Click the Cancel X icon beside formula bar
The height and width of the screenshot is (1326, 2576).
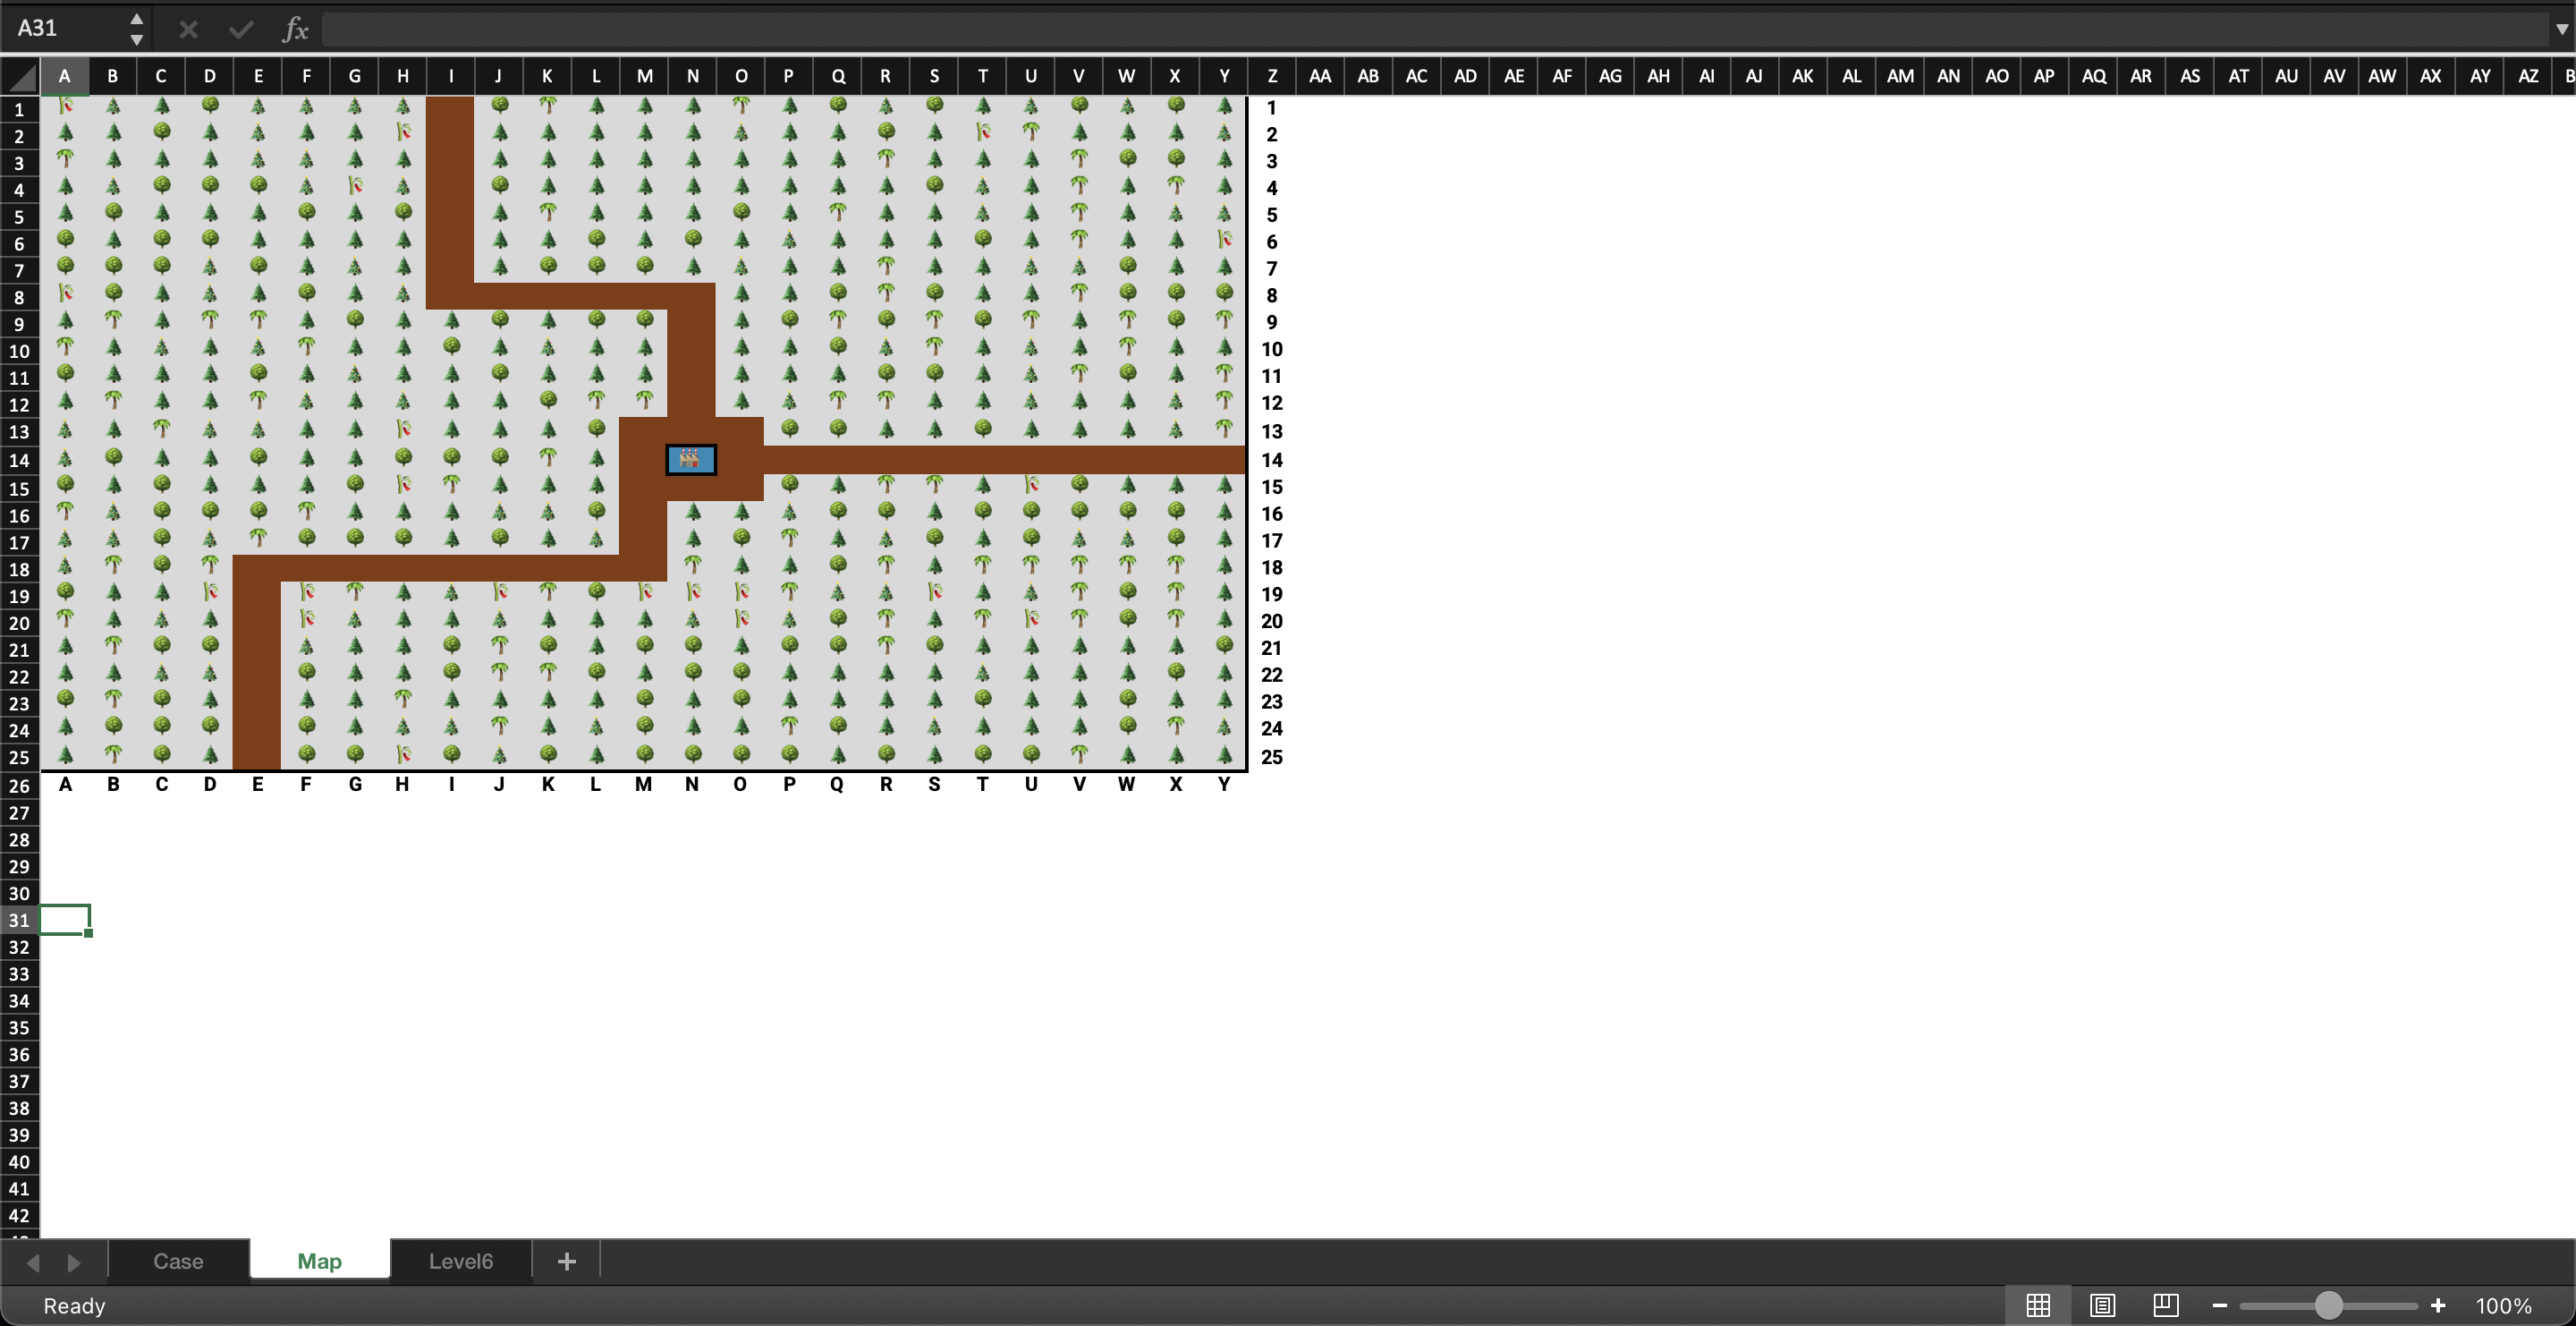pos(187,29)
